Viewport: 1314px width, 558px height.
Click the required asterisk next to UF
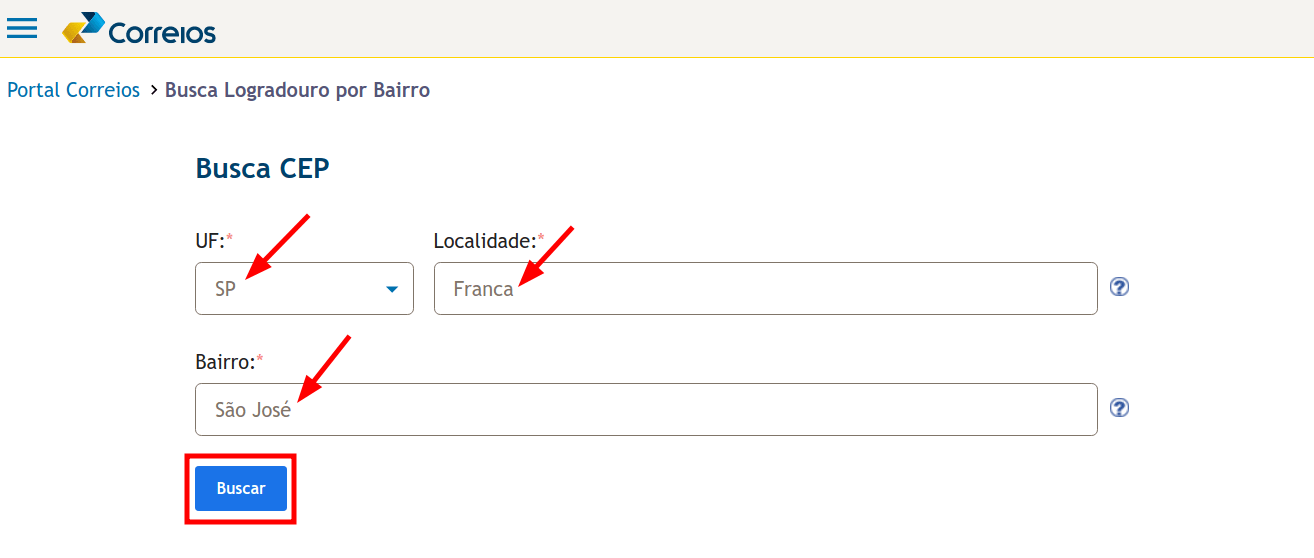tap(229, 238)
